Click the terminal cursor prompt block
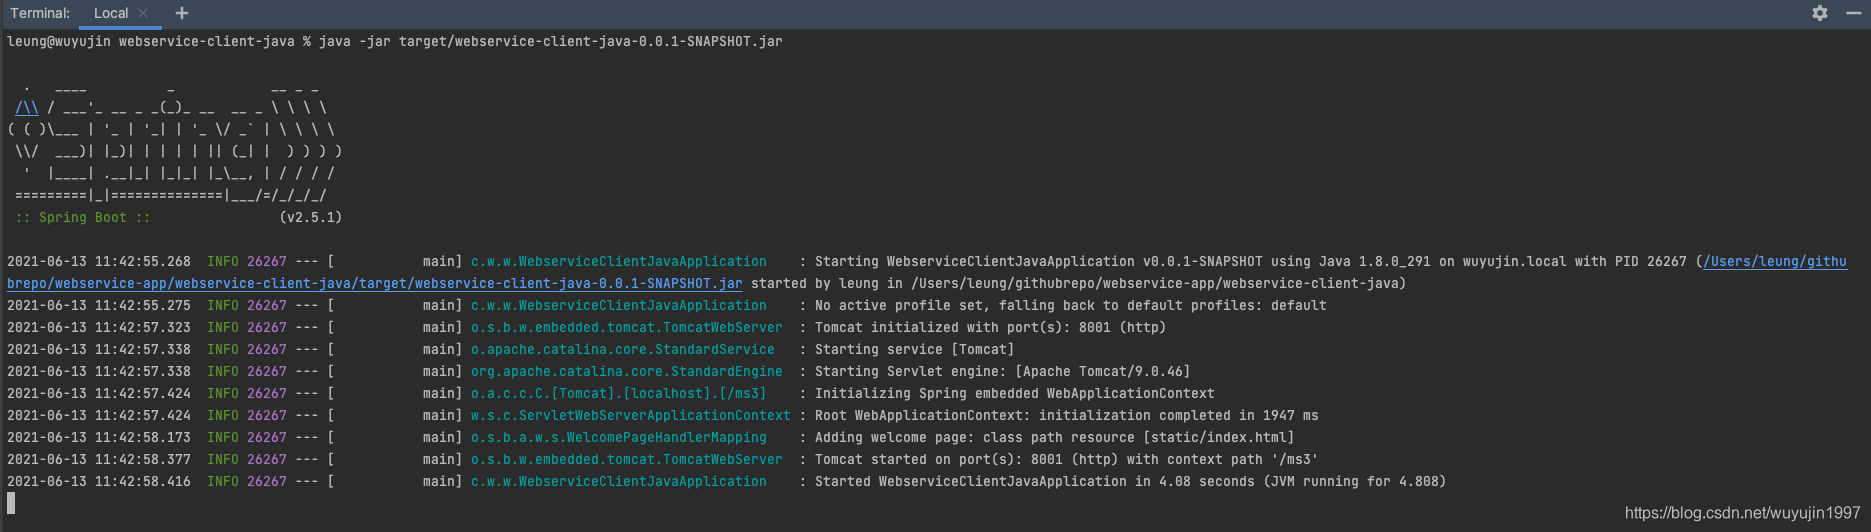The image size is (1871, 532). tap(11, 503)
